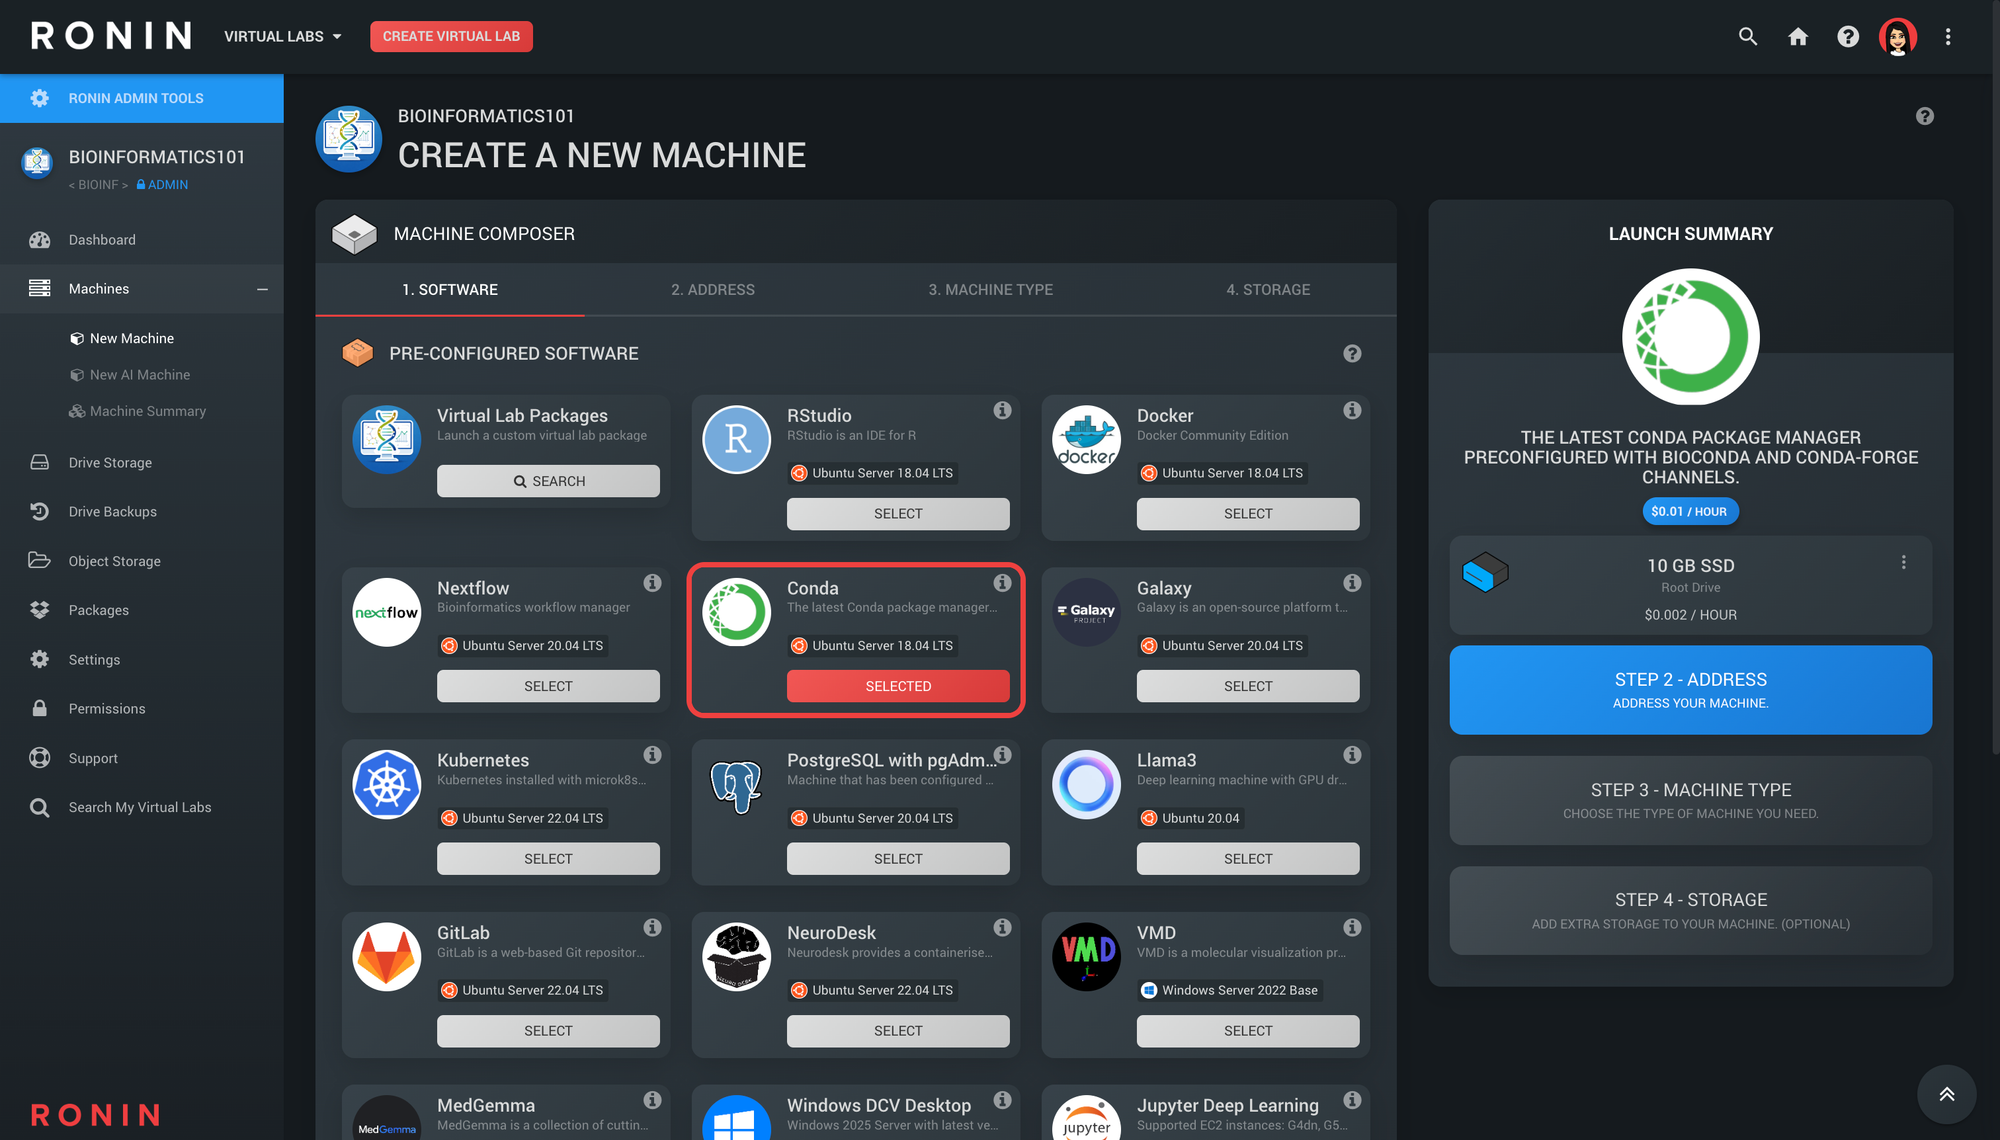Open 10 GB SSD options kebab menu
The height and width of the screenshot is (1140, 2000).
tap(1903, 563)
